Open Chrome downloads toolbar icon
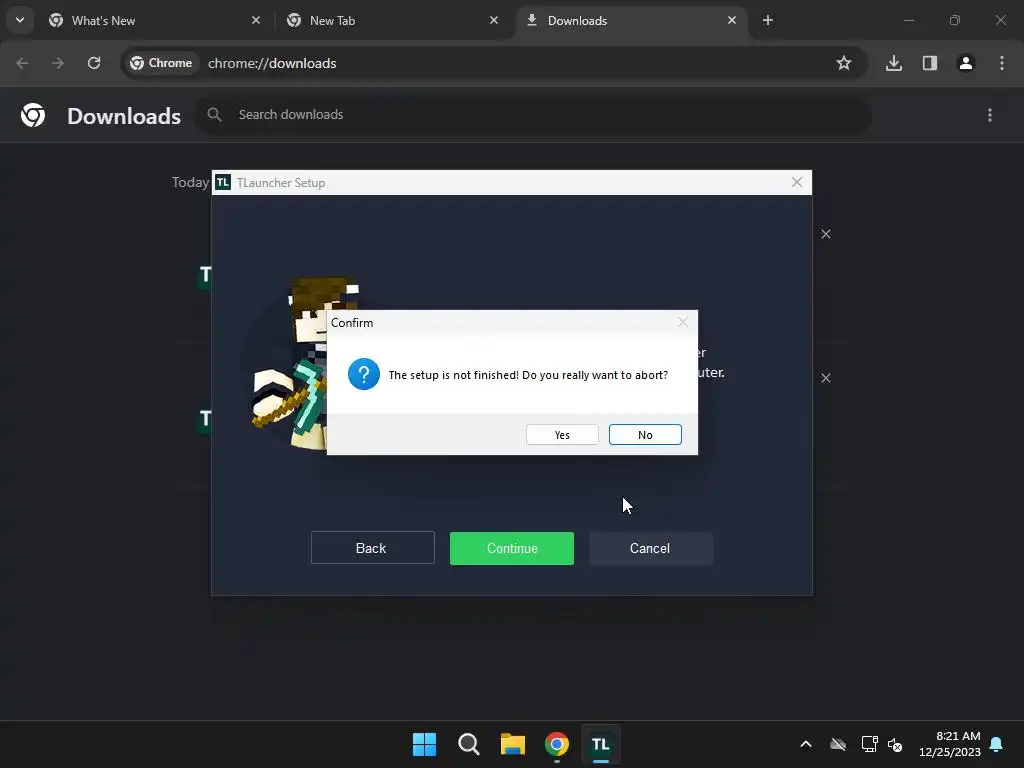The height and width of the screenshot is (768, 1024). coord(894,63)
